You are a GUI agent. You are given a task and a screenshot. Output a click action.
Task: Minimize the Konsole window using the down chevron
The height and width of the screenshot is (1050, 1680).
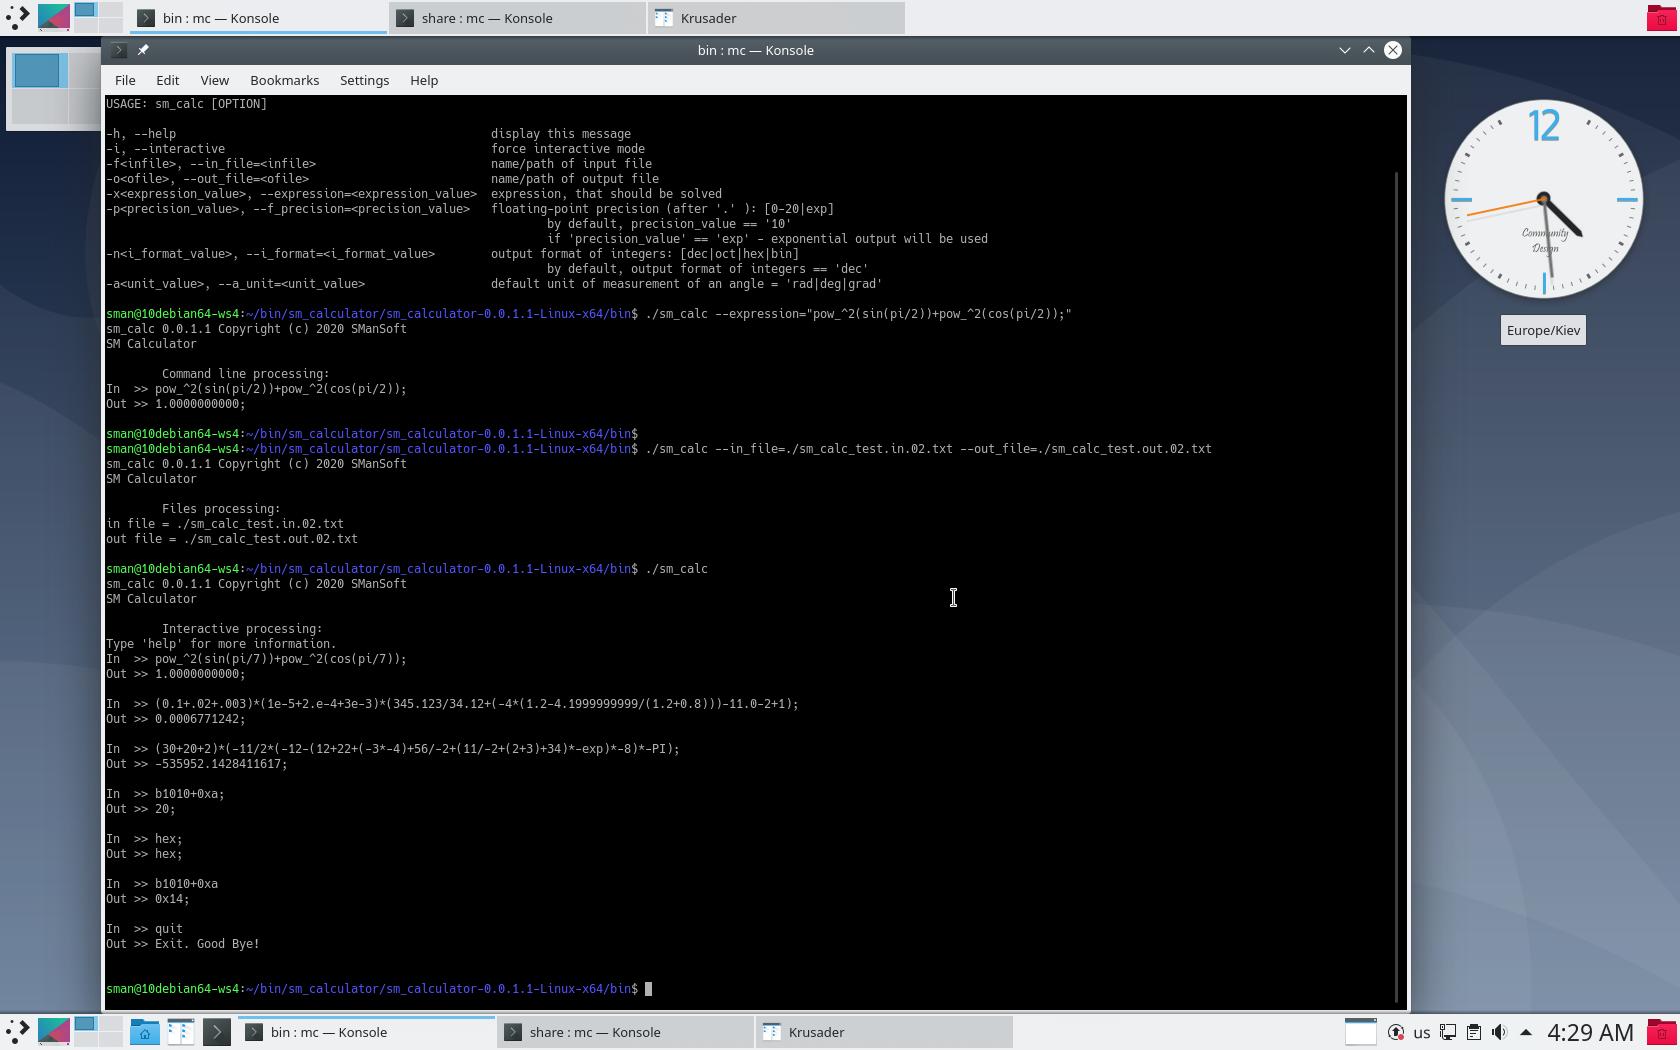[x=1344, y=50]
